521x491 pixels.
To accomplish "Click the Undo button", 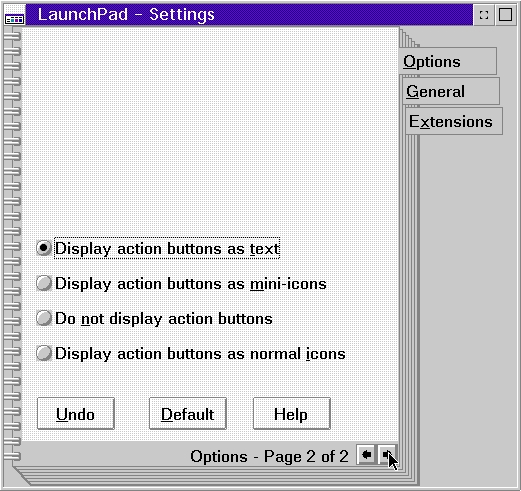I will [x=76, y=414].
